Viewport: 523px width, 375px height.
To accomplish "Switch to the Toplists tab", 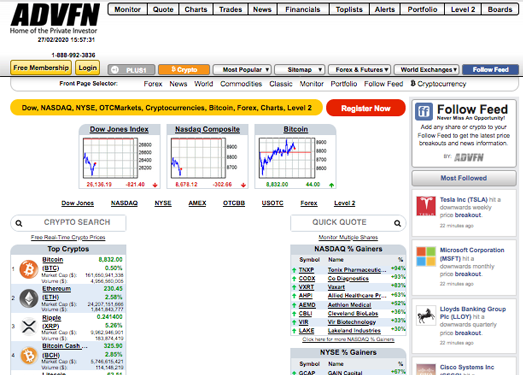I will [349, 9].
